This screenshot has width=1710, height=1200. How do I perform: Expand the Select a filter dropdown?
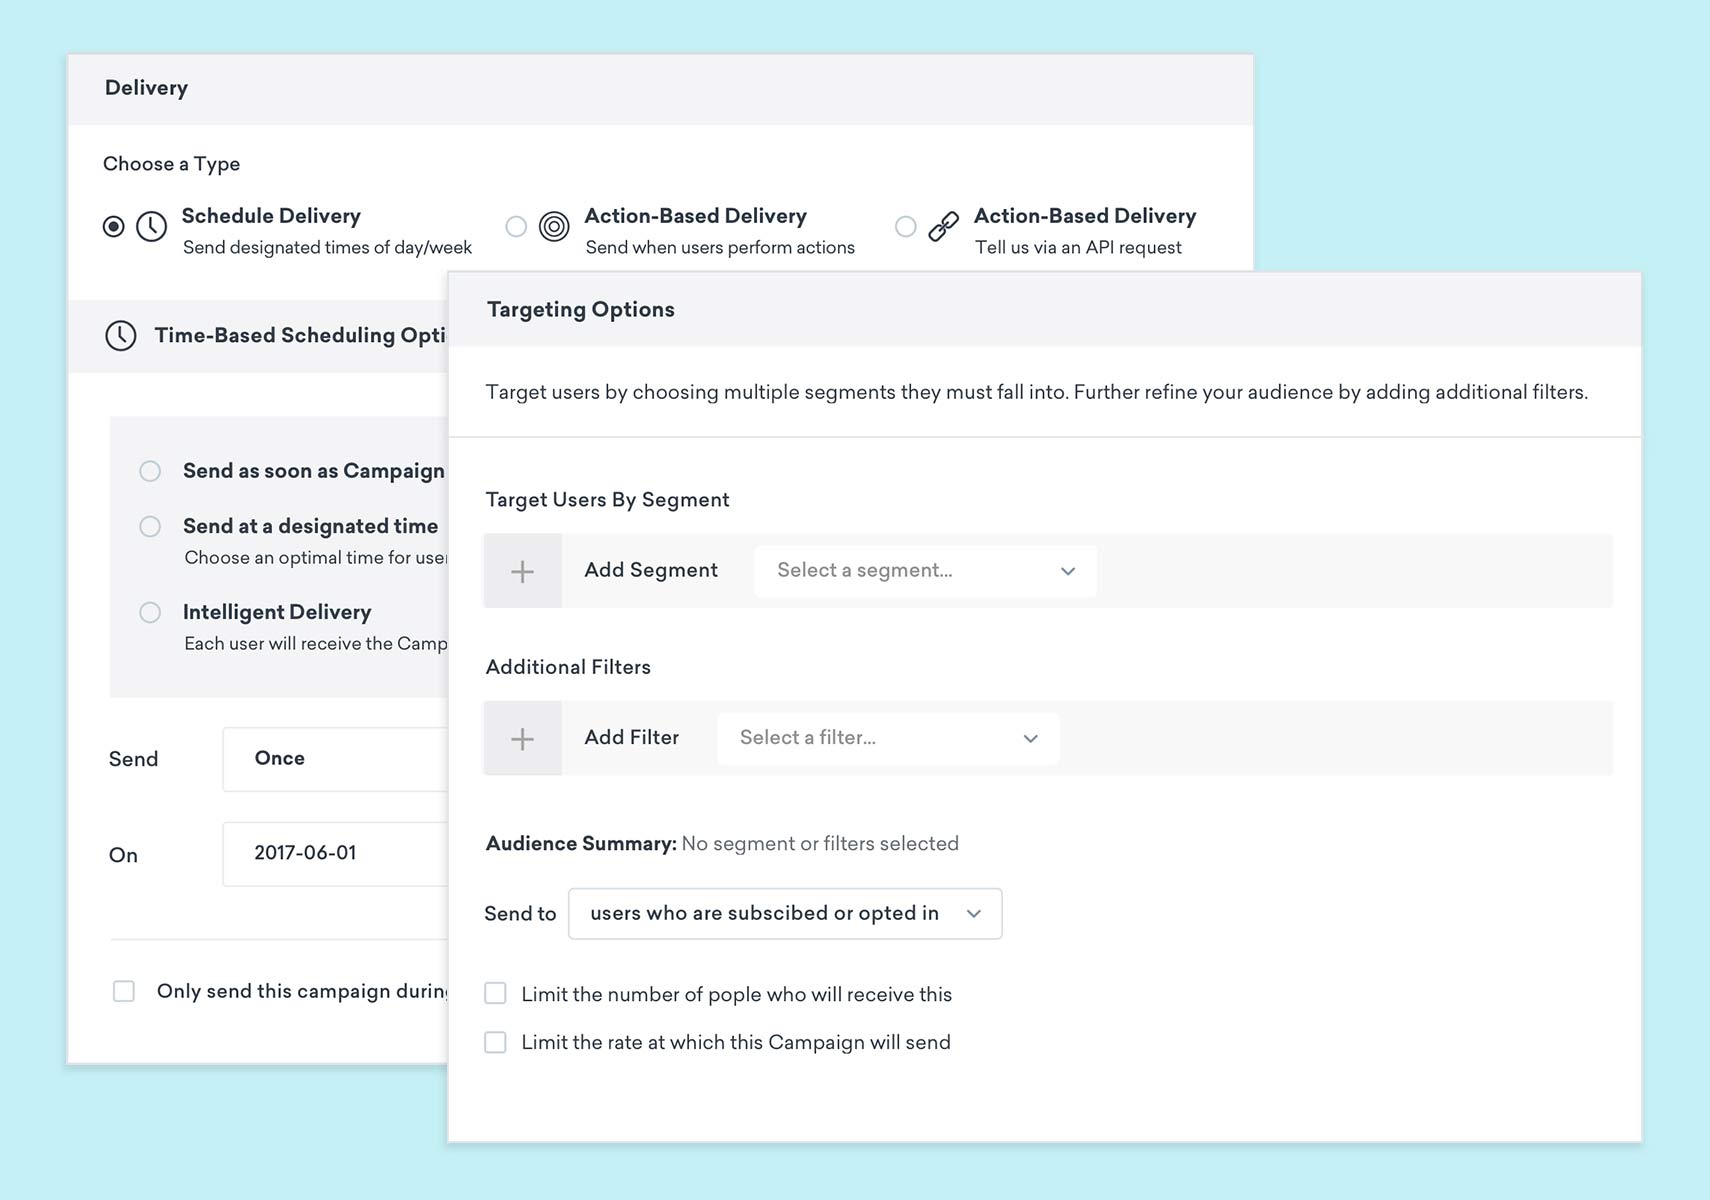(888, 738)
